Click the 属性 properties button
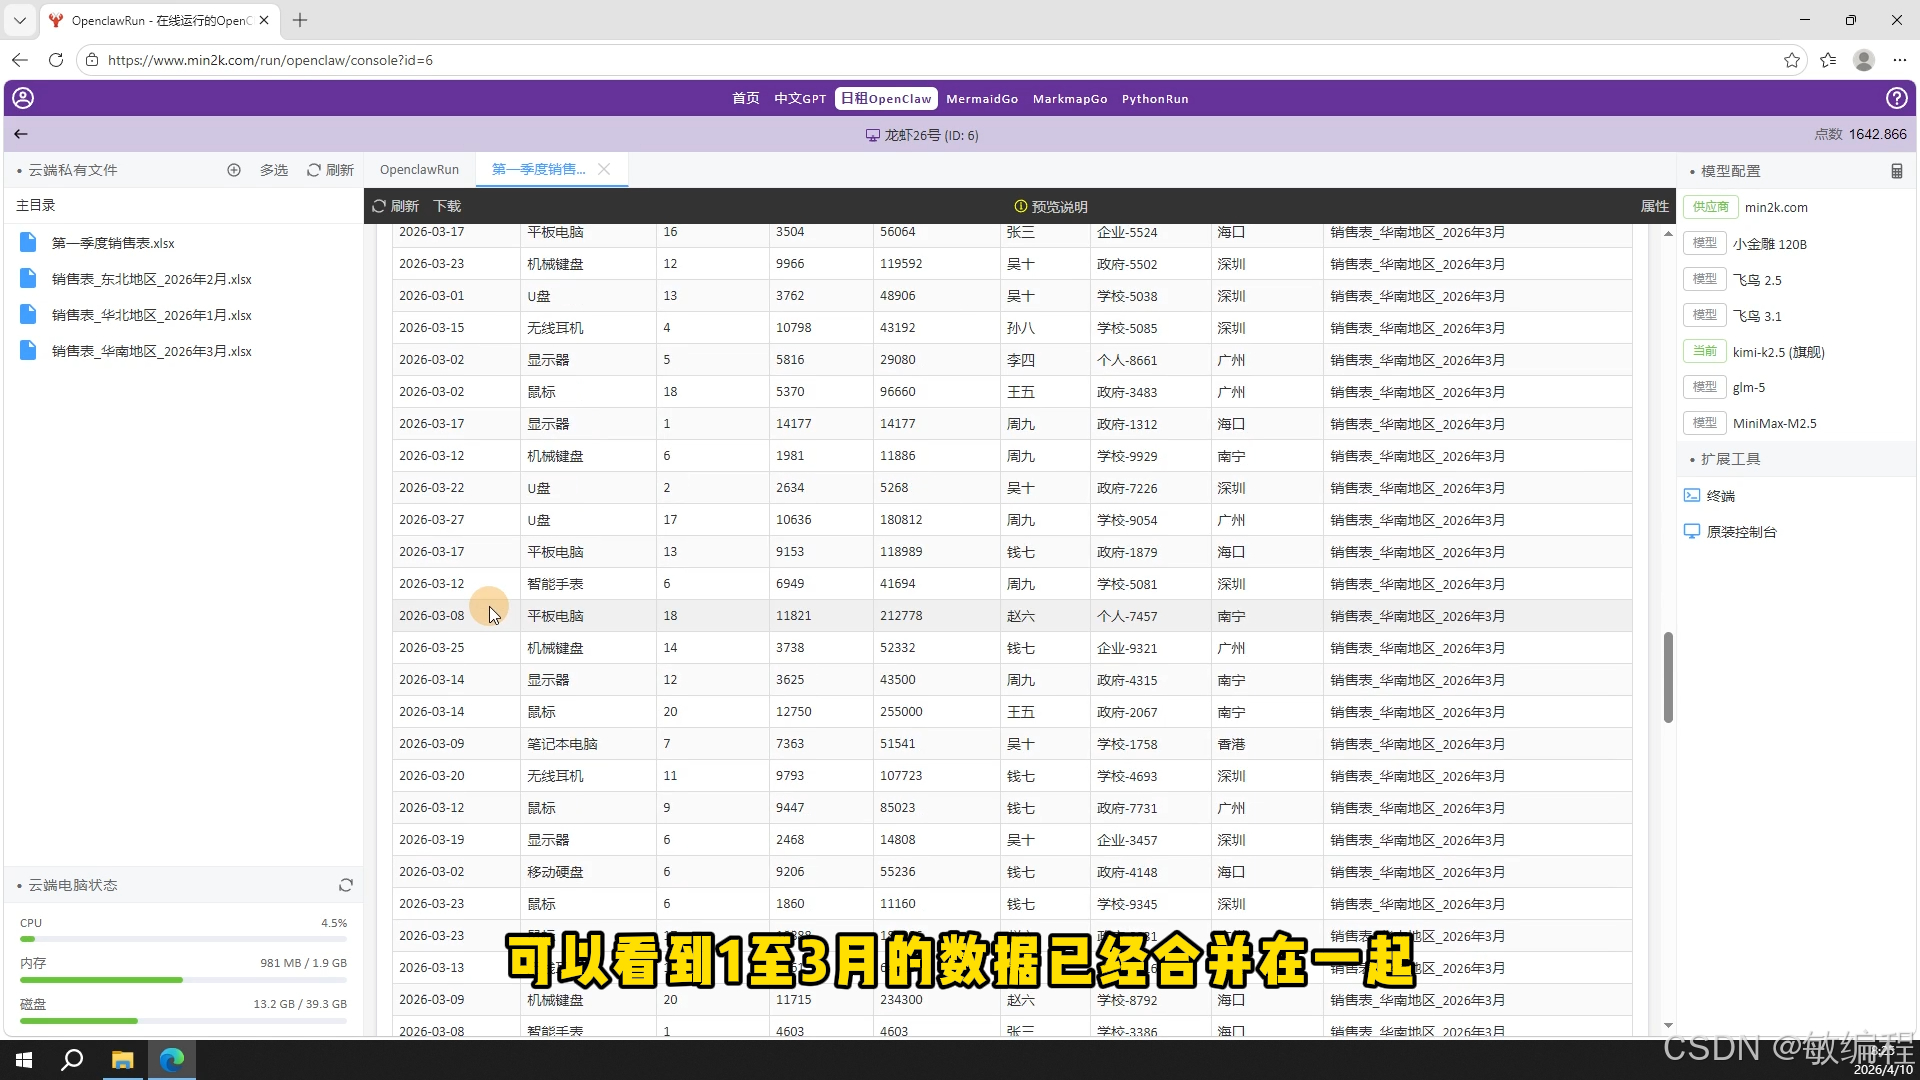This screenshot has width=1920, height=1080. pos(1654,206)
